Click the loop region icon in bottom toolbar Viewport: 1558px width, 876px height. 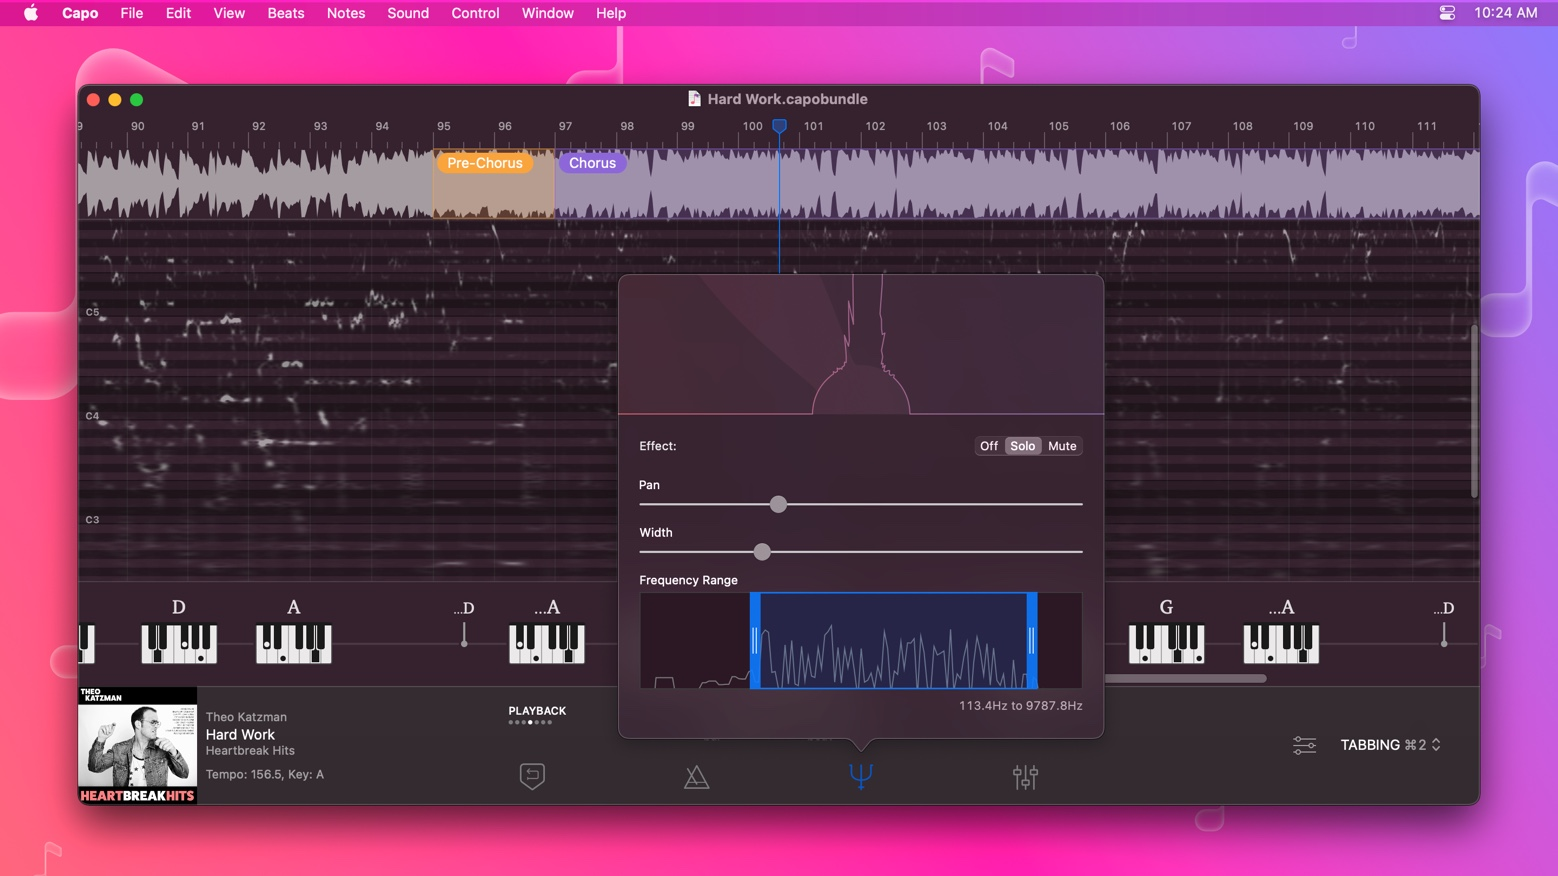point(532,776)
